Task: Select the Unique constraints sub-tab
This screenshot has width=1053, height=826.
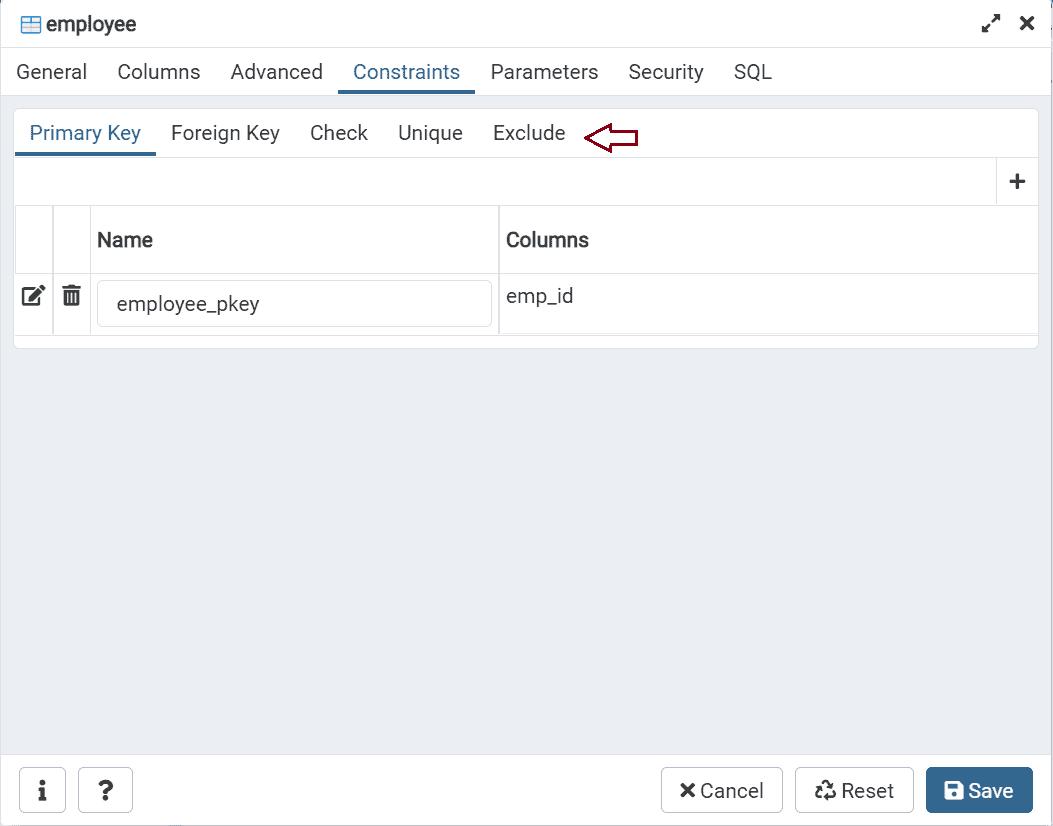Action: (x=430, y=133)
